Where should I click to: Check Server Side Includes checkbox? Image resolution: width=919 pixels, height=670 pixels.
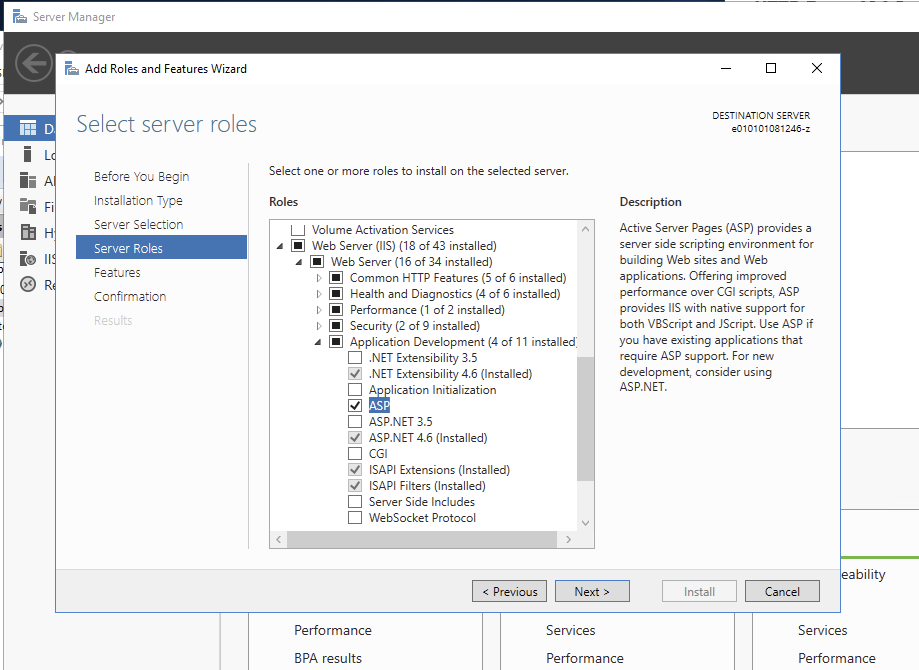pyautogui.click(x=355, y=502)
